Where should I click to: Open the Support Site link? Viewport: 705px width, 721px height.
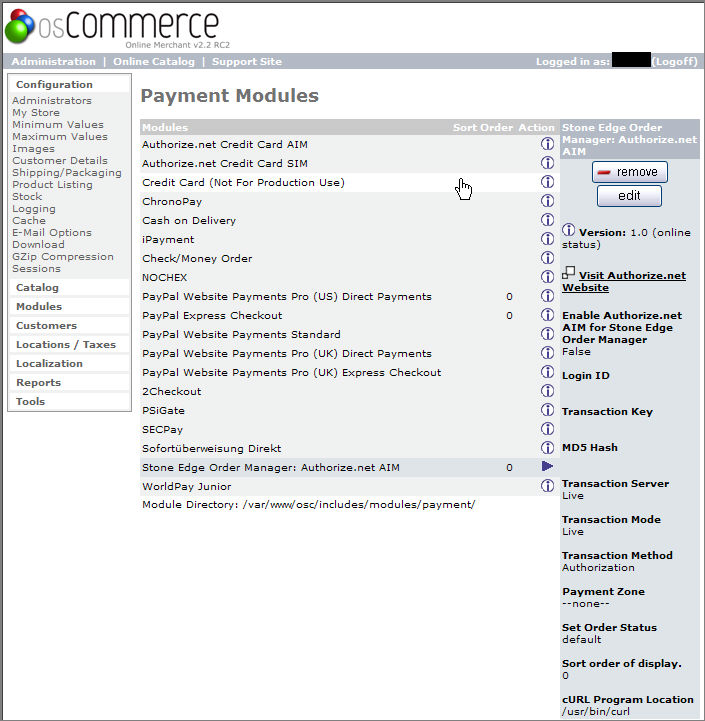tap(247, 62)
